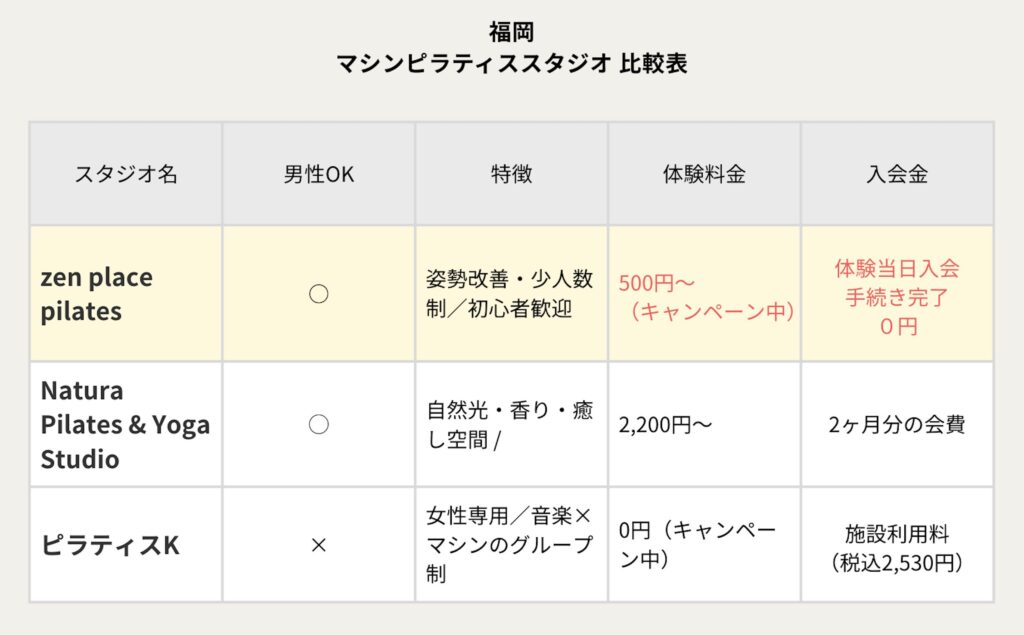Click the 入会金 column header

(897, 174)
